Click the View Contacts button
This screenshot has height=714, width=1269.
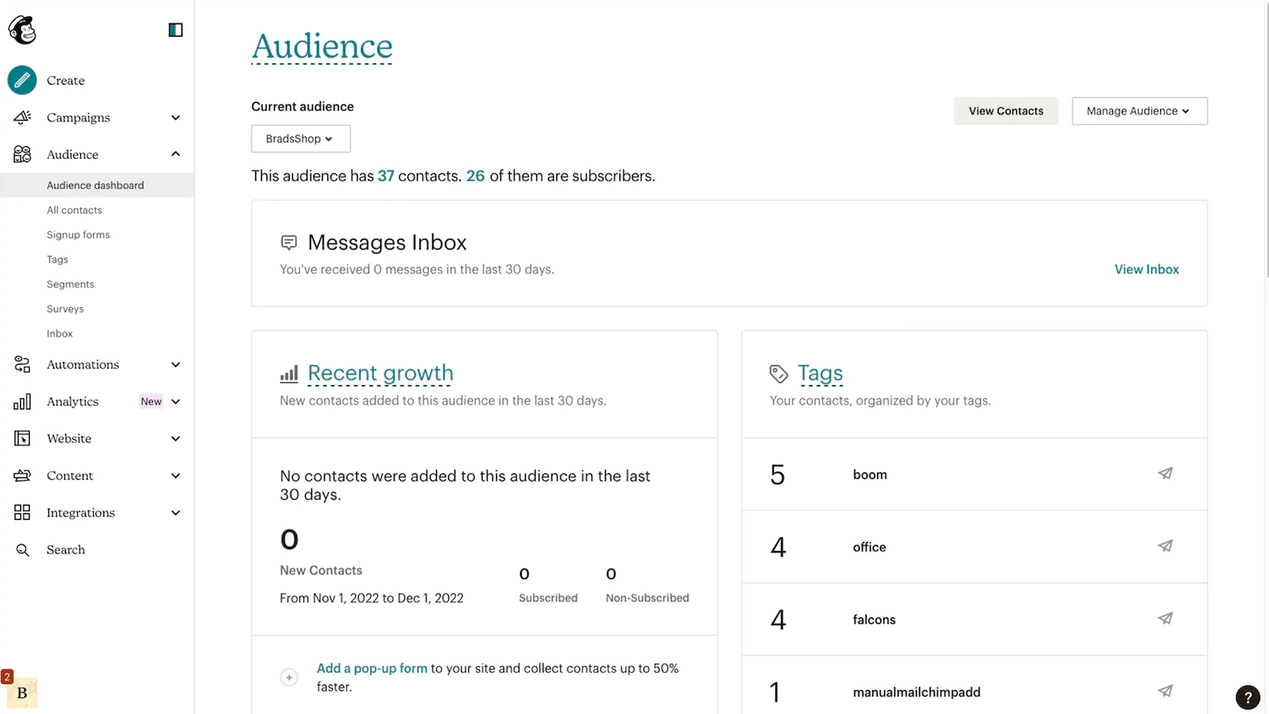coord(1005,111)
